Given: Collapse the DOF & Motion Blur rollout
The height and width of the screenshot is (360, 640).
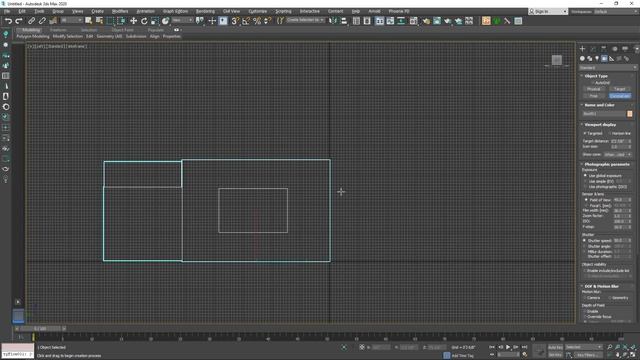Looking at the screenshot, I should [x=601, y=286].
